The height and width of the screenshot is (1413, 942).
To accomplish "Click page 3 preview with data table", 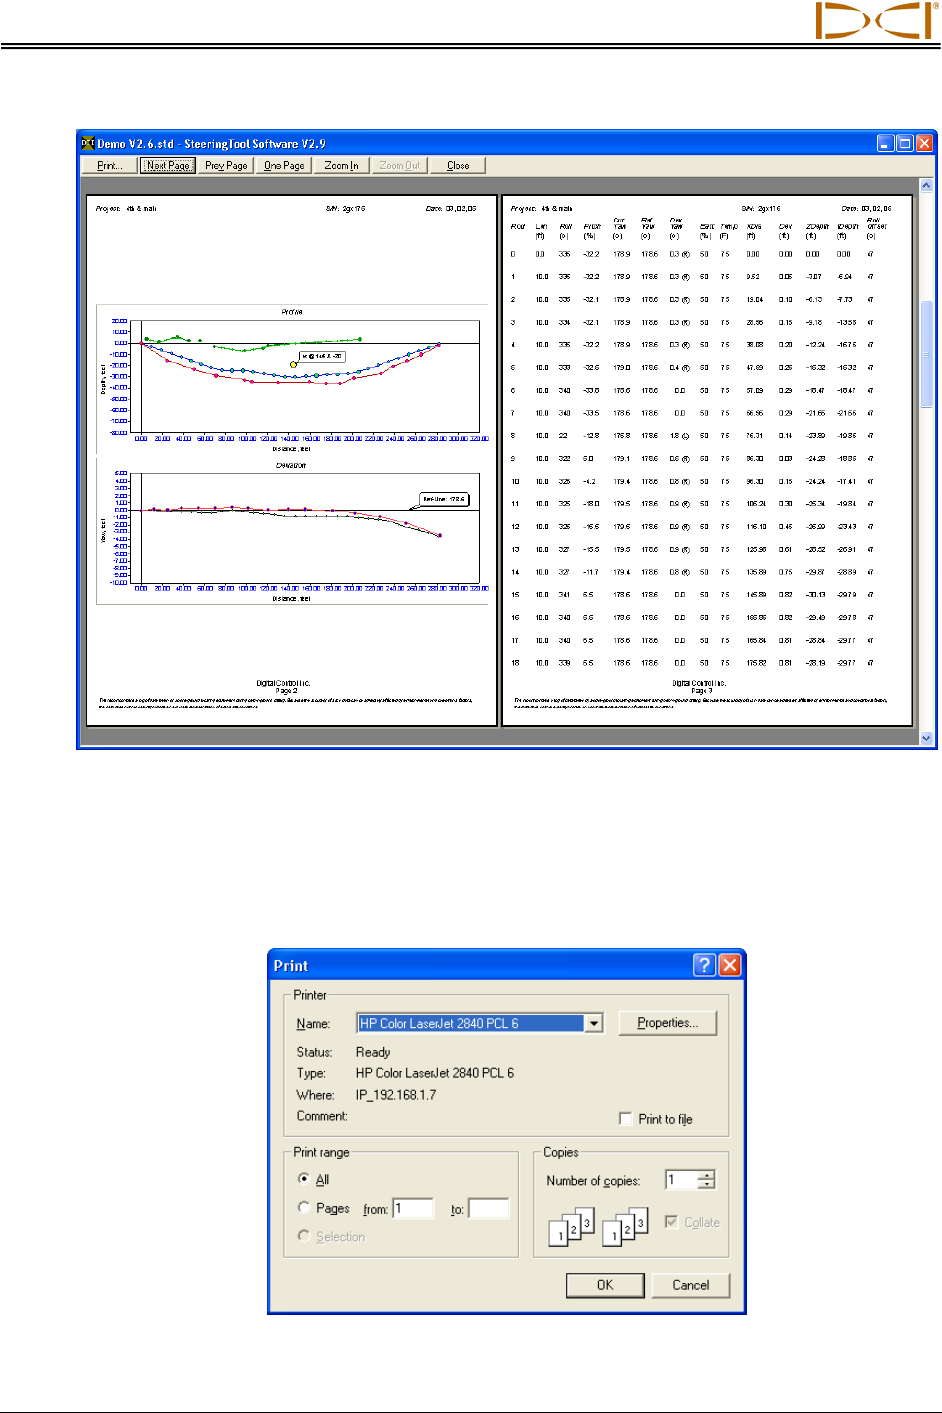I will [x=707, y=460].
